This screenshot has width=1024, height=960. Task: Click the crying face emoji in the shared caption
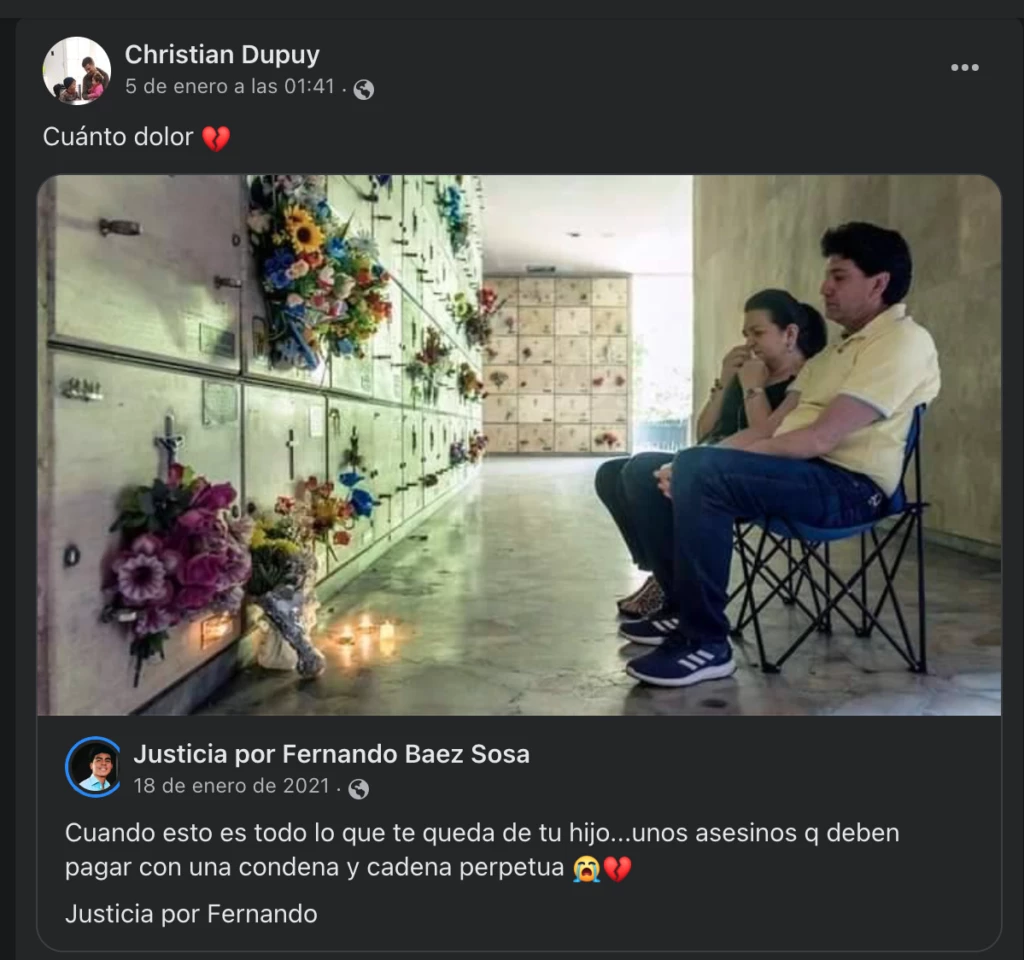tap(586, 869)
